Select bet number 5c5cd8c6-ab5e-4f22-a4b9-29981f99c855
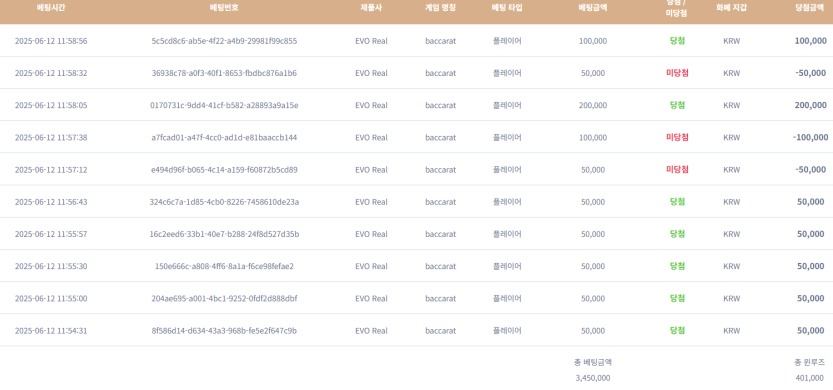This screenshot has width=833, height=390. click(x=224, y=41)
